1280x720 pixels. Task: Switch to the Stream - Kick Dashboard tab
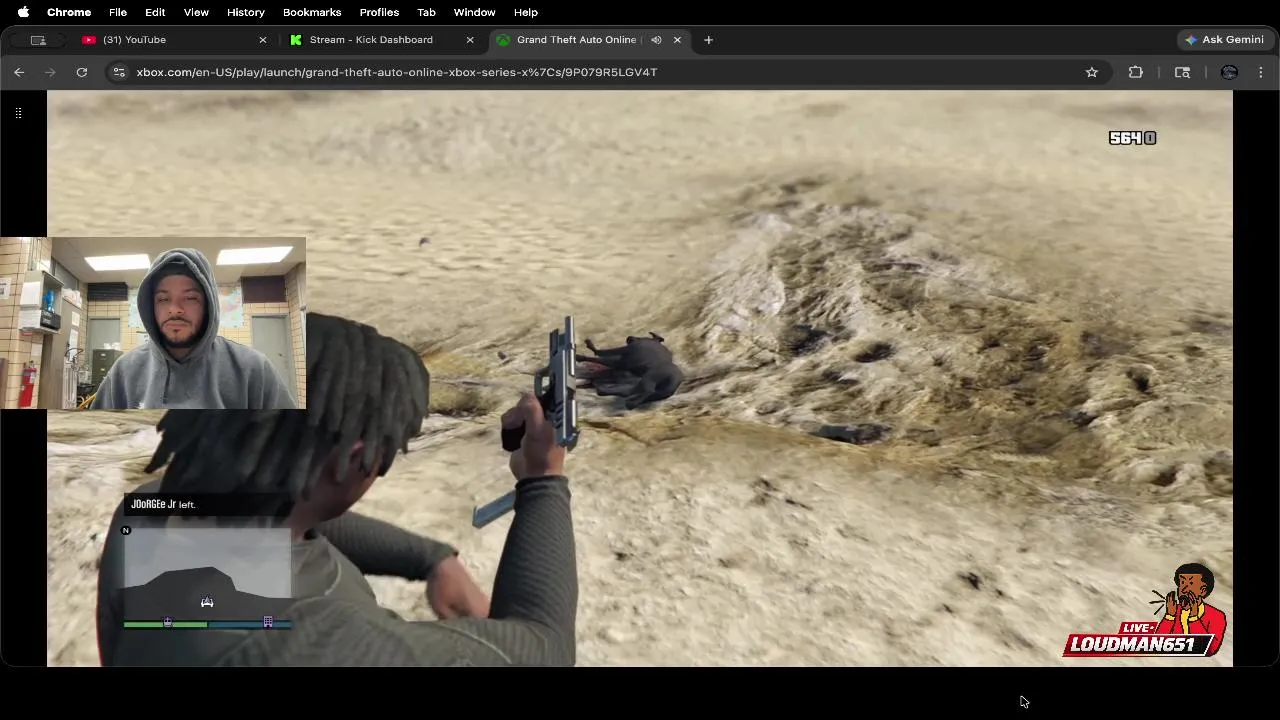tap(382, 40)
